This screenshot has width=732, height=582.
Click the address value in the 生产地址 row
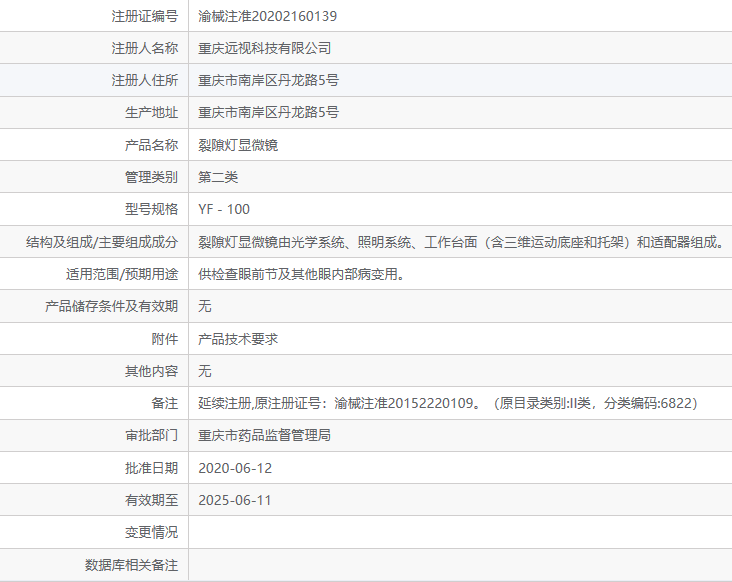pyautogui.click(x=268, y=112)
